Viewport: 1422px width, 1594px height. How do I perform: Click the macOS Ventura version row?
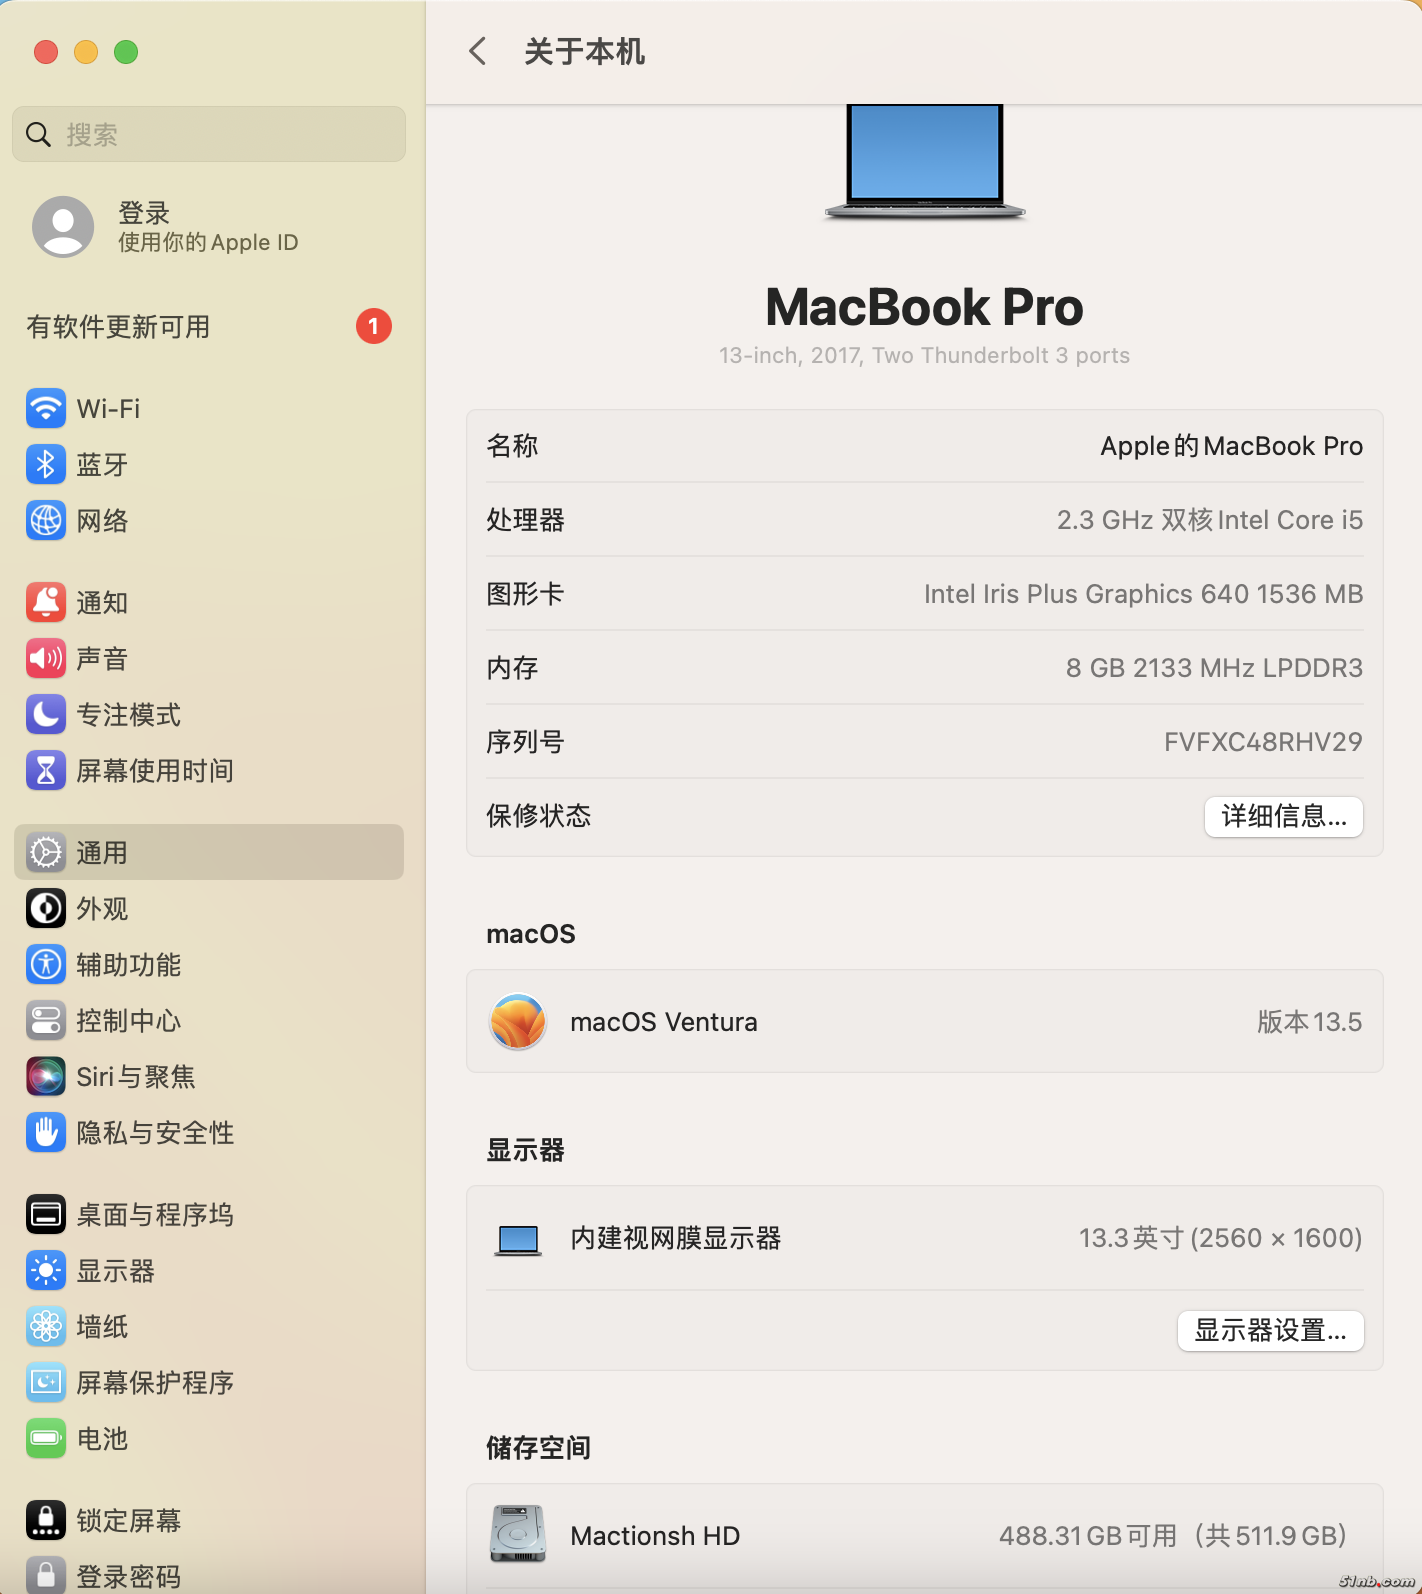click(924, 1022)
